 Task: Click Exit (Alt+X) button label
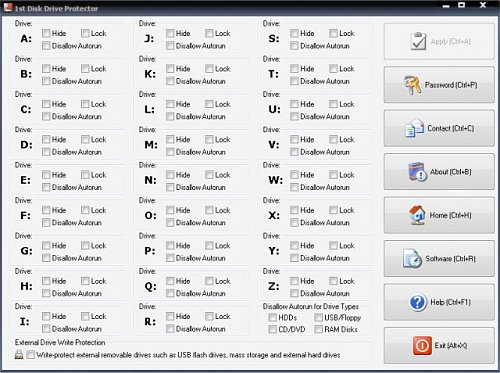point(451,346)
